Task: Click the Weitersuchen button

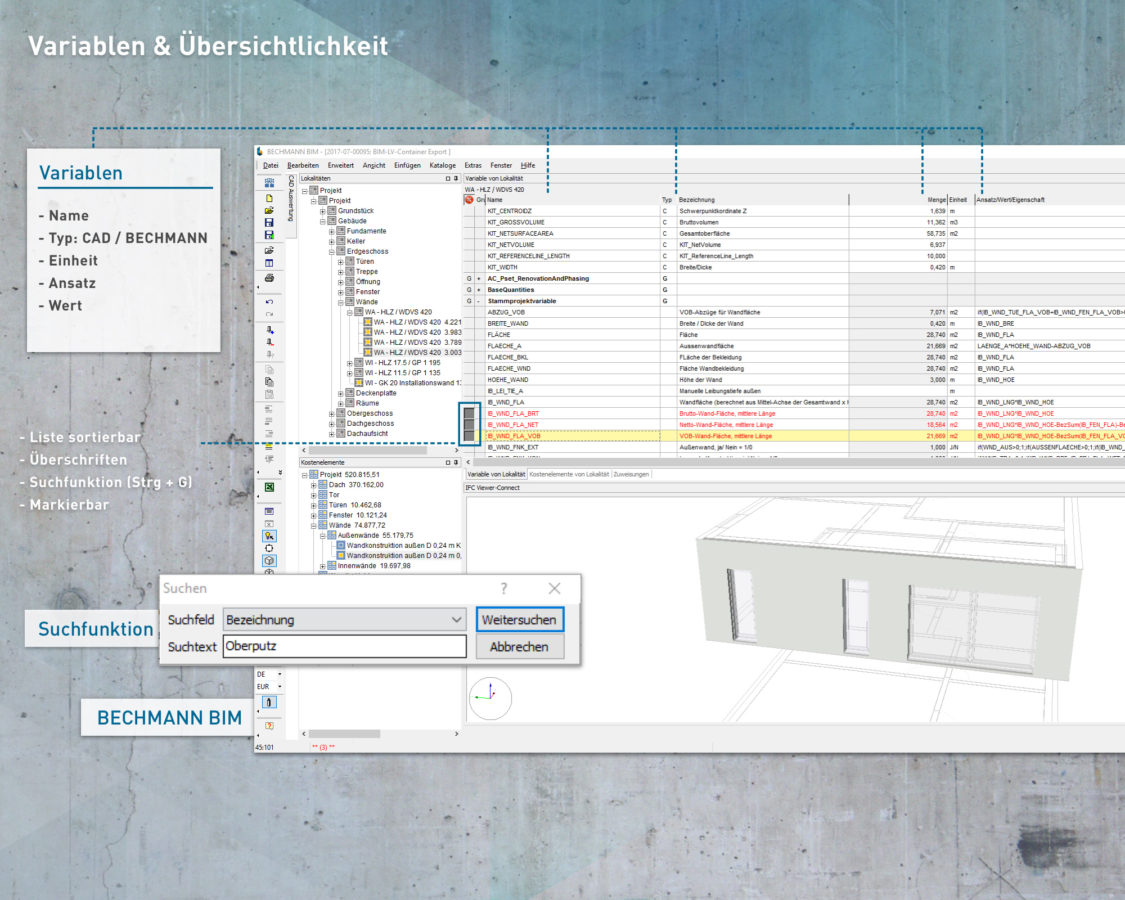Action: pyautogui.click(x=519, y=619)
